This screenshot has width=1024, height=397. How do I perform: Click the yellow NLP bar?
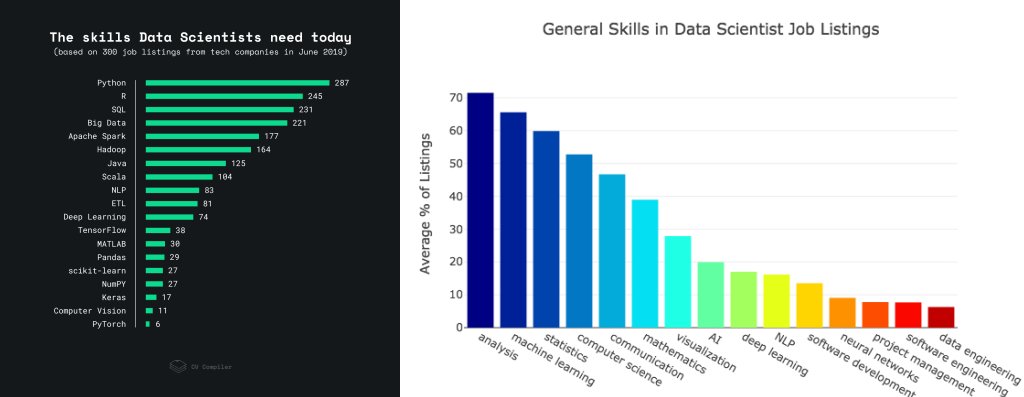pos(776,300)
